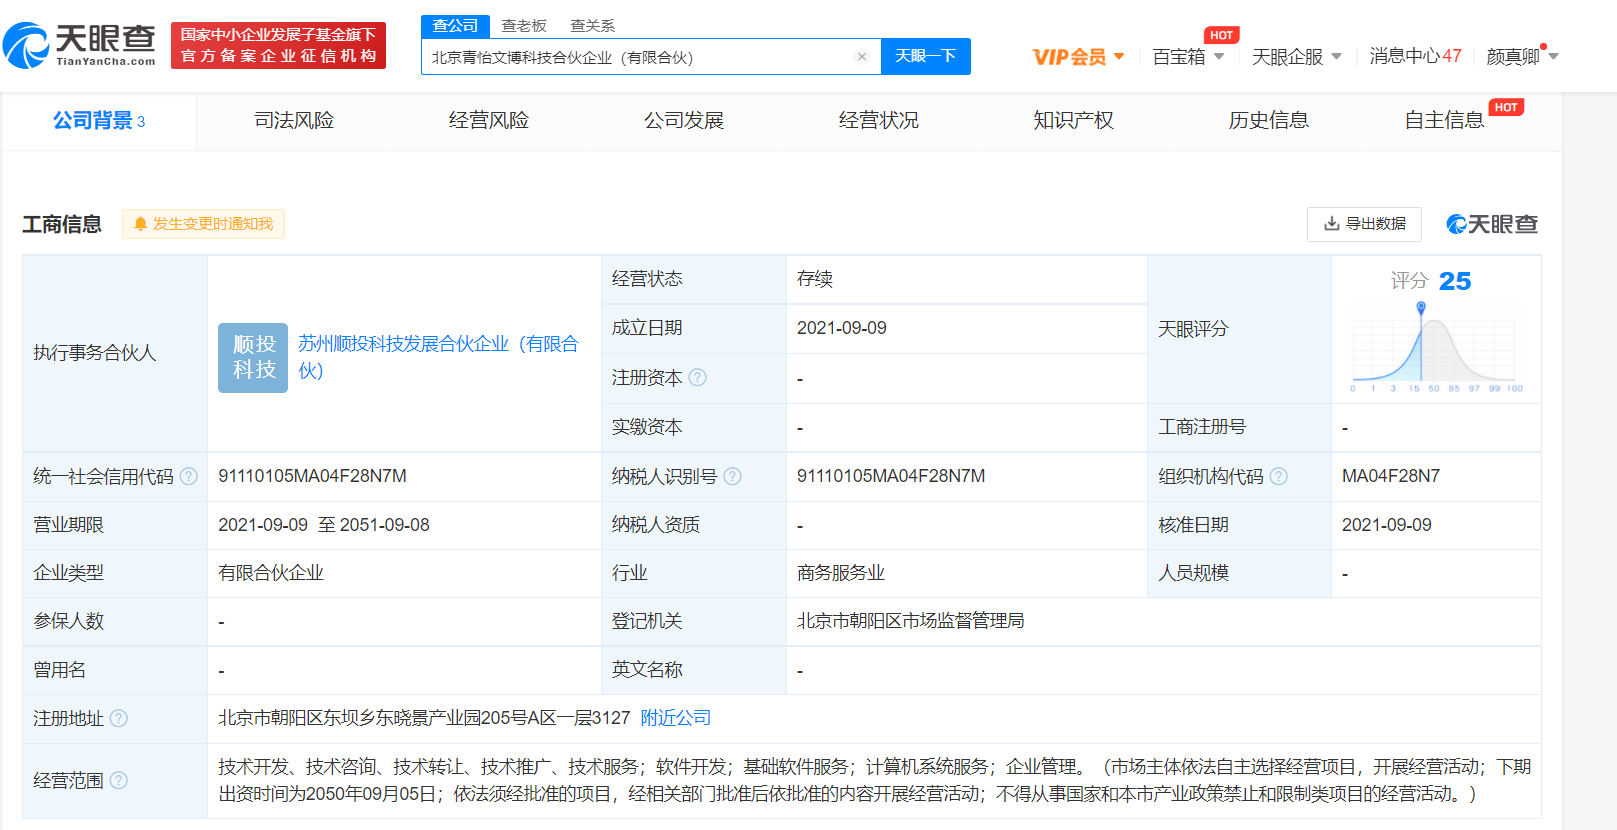Click the score value 25
1617x830 pixels.
1455,281
